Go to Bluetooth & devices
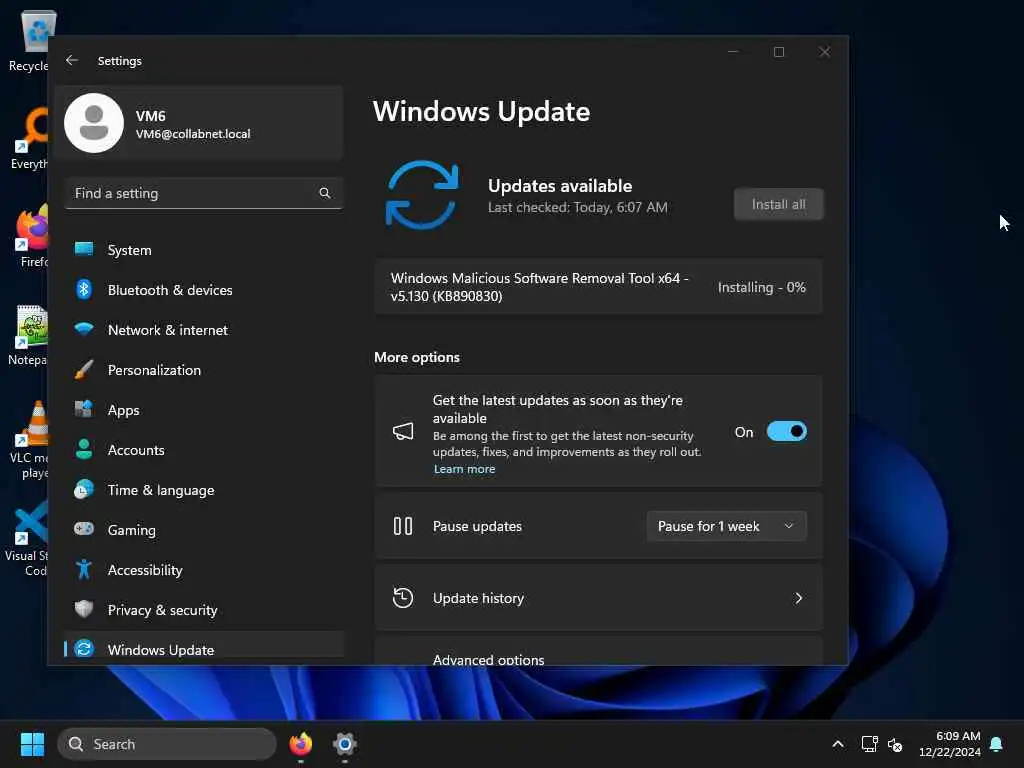The width and height of the screenshot is (1024, 768). pyautogui.click(x=204, y=289)
